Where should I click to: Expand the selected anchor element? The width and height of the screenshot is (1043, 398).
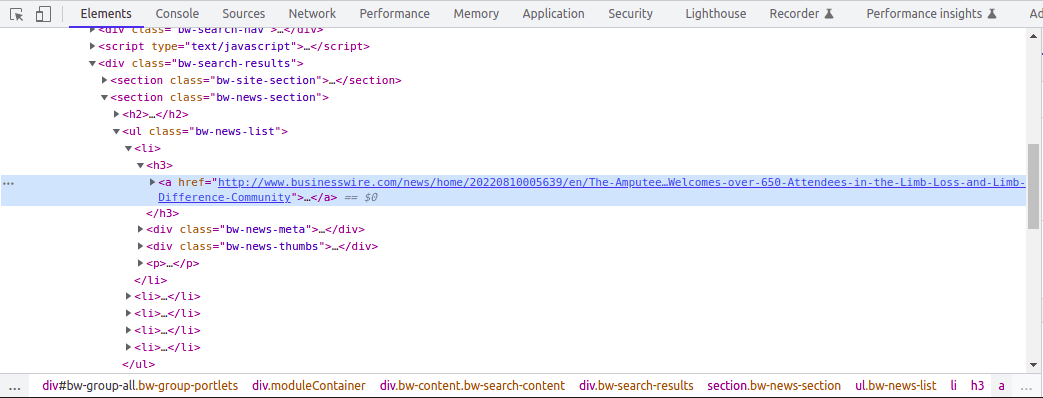click(152, 182)
